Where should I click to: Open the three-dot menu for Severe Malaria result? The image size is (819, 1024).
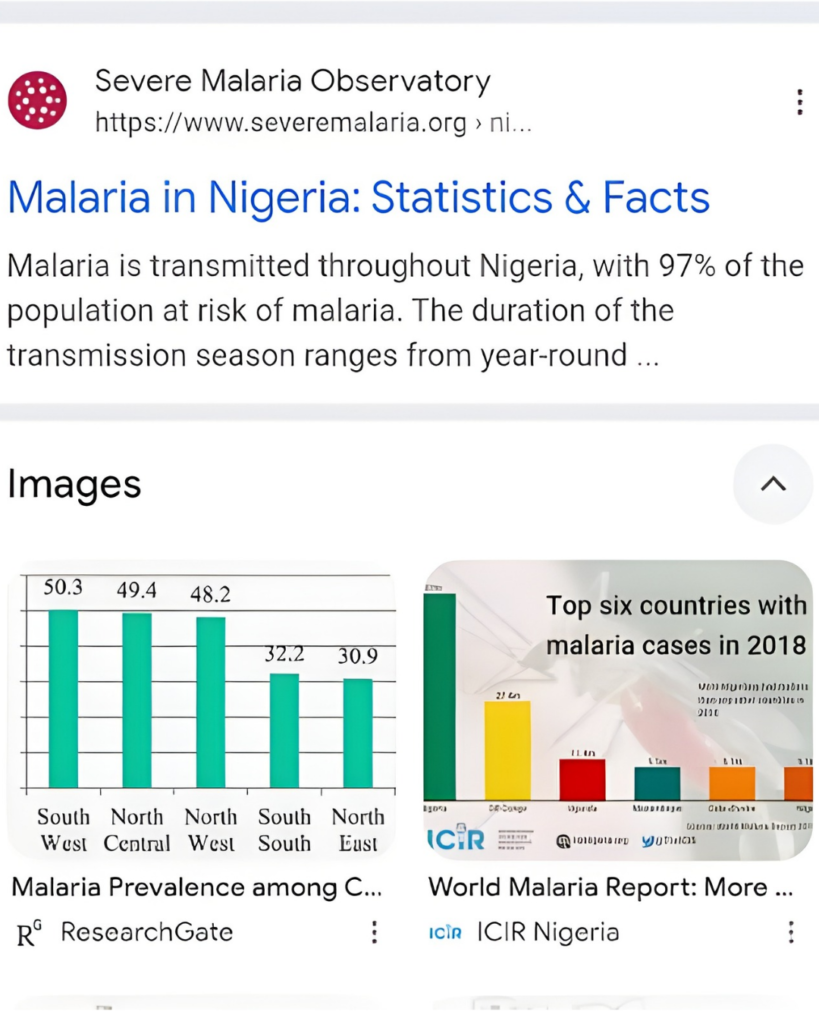point(799,103)
